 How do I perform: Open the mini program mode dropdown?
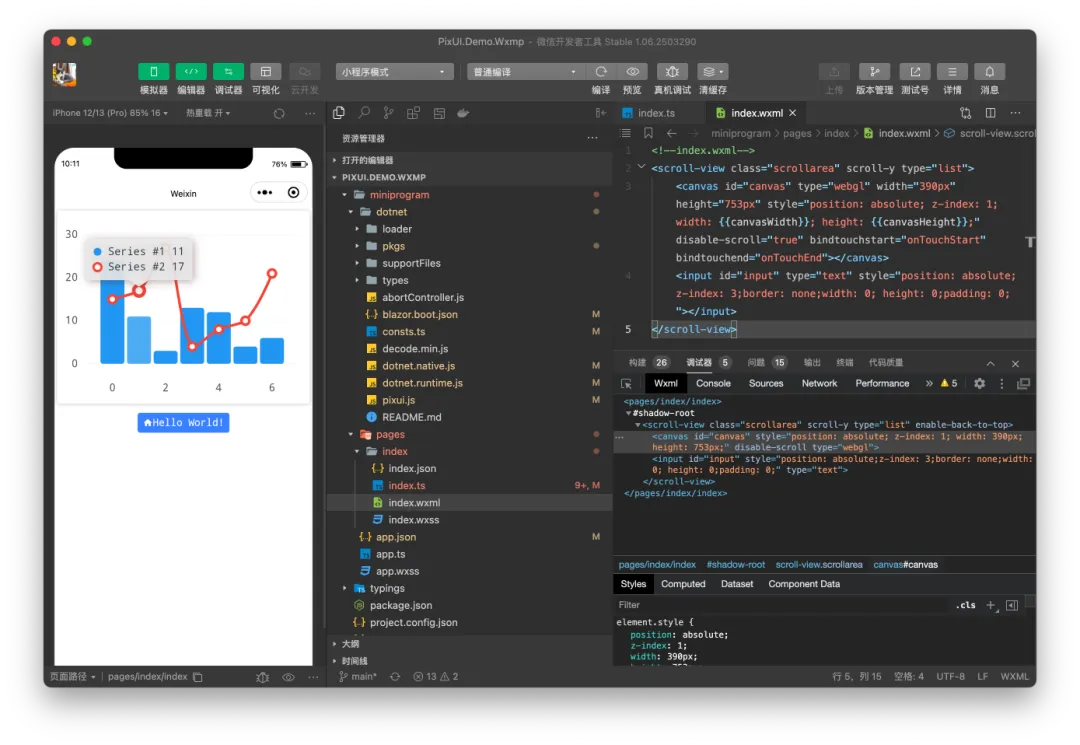(x=395, y=72)
